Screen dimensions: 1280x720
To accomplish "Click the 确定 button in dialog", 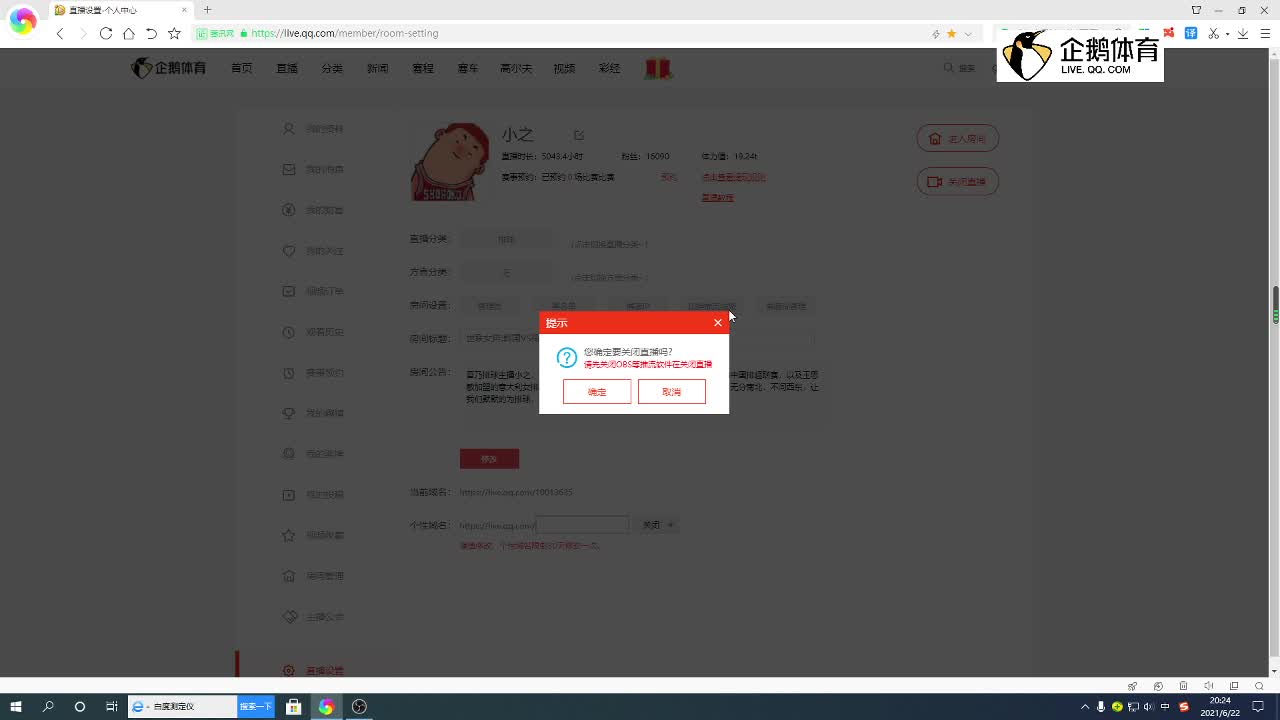I will (x=597, y=392).
